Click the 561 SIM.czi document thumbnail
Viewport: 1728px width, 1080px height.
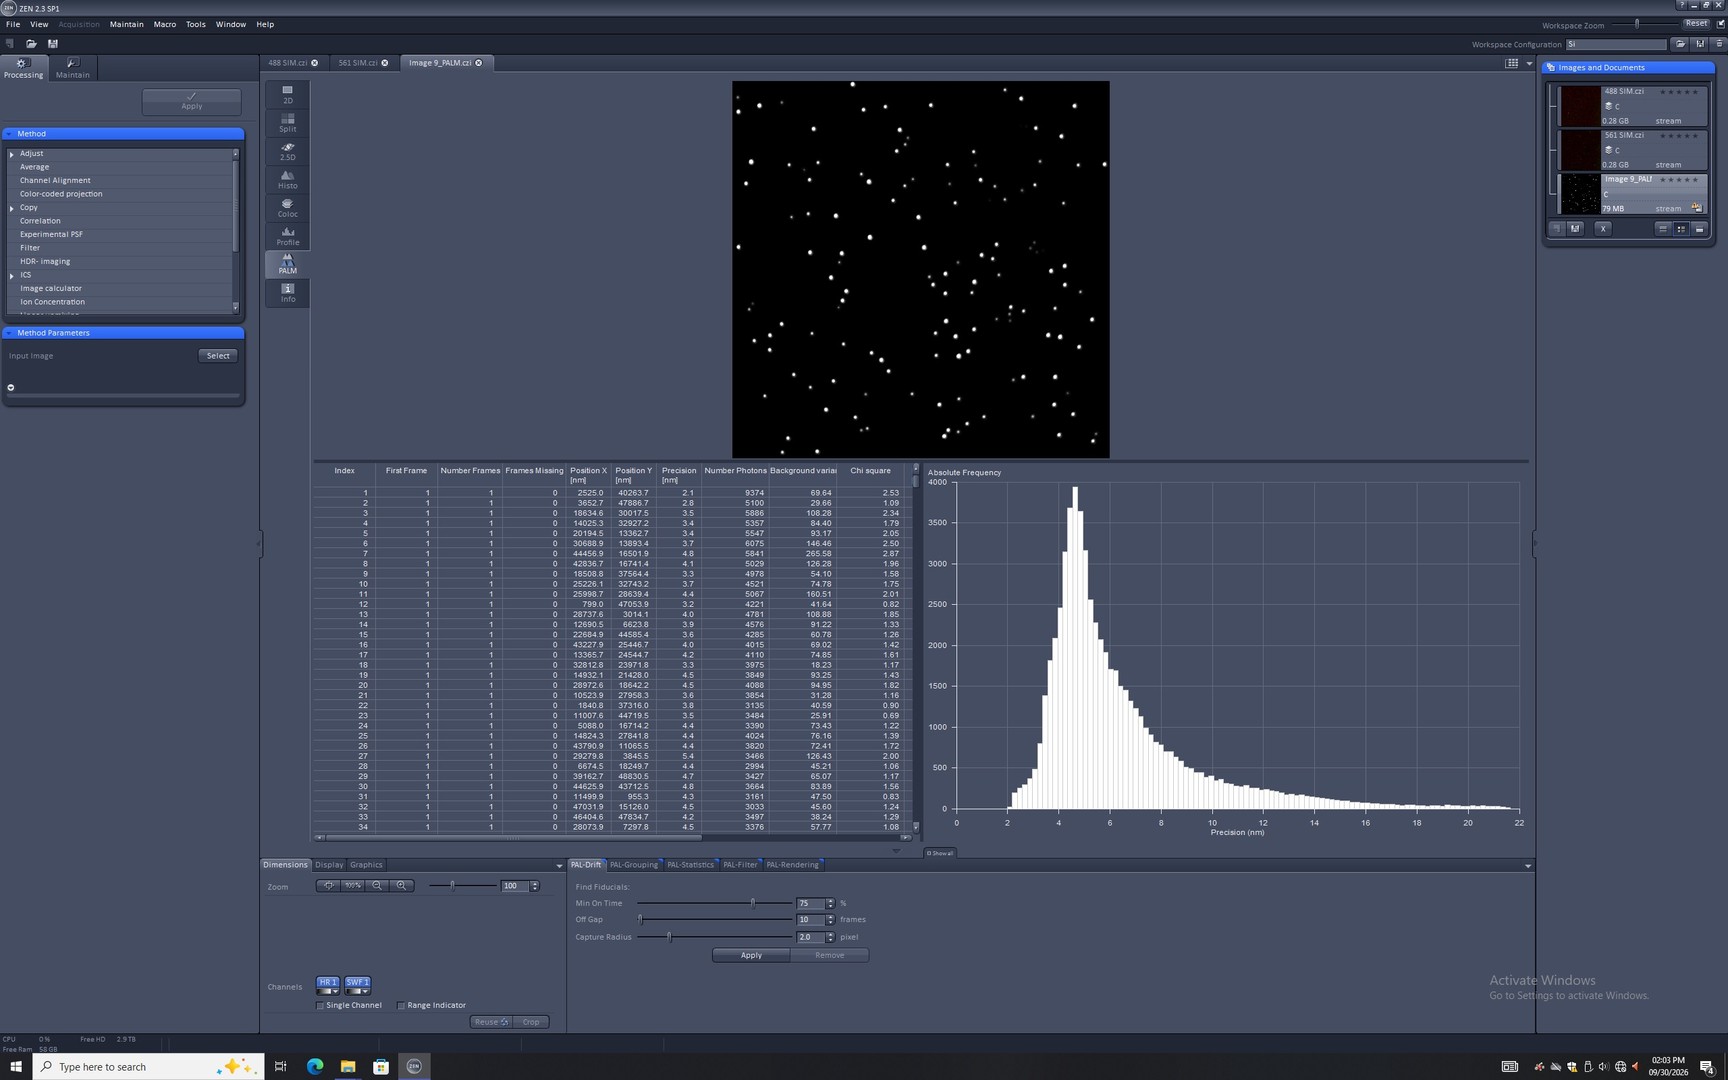pyautogui.click(x=1580, y=150)
